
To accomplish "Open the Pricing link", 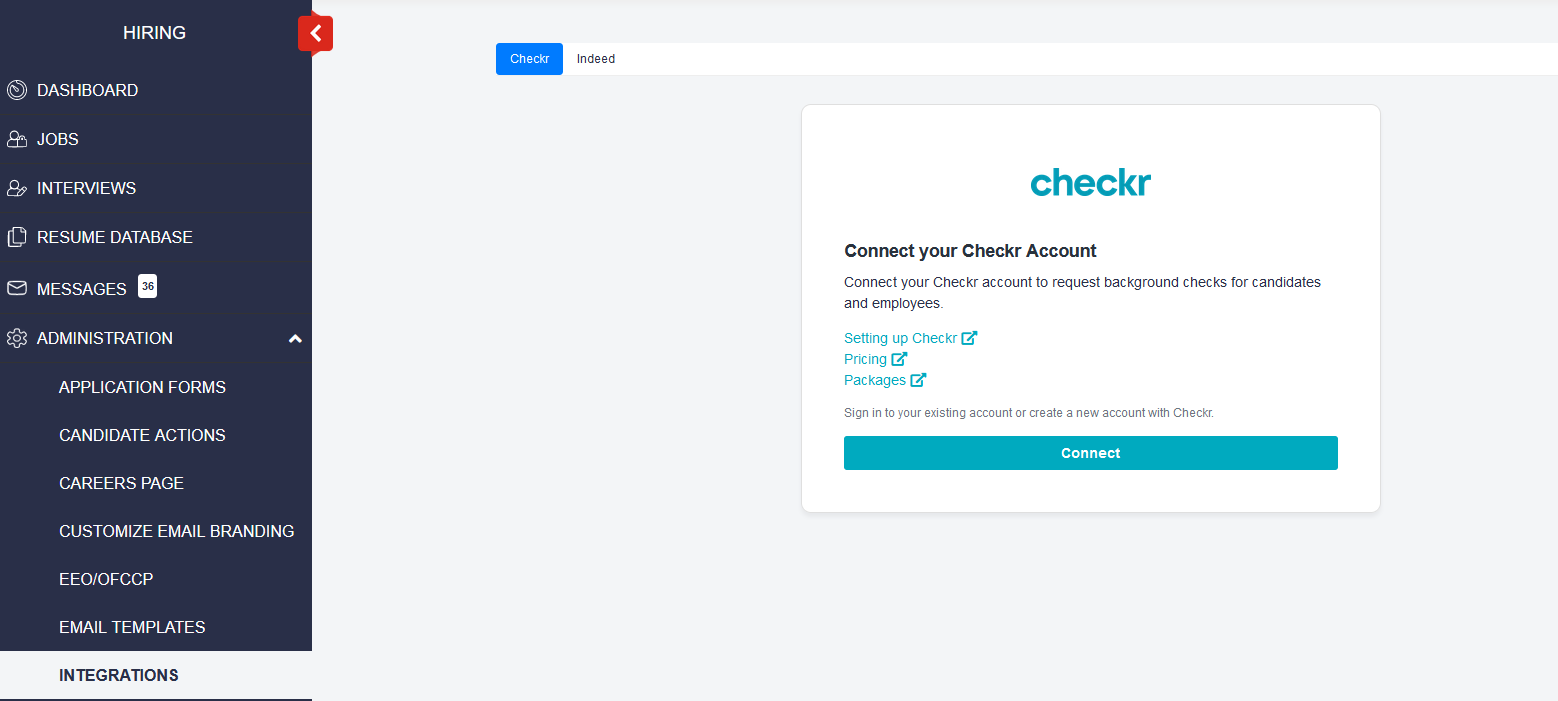I will coord(866,359).
